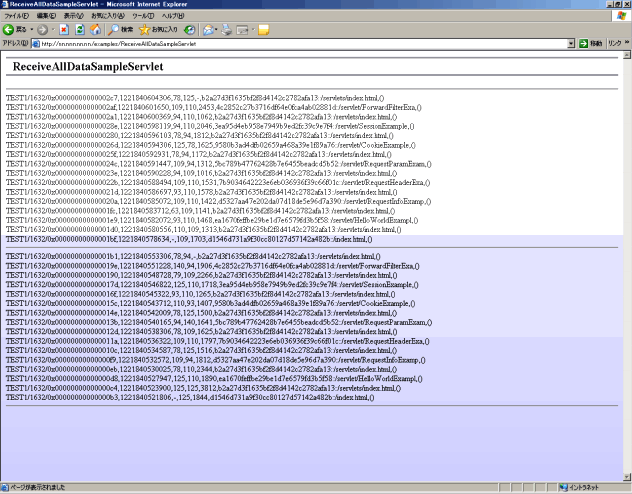Click row 0x00000000000000b3 index.html
Viewport: 632px width, 494px height.
pyautogui.click(x=190, y=398)
